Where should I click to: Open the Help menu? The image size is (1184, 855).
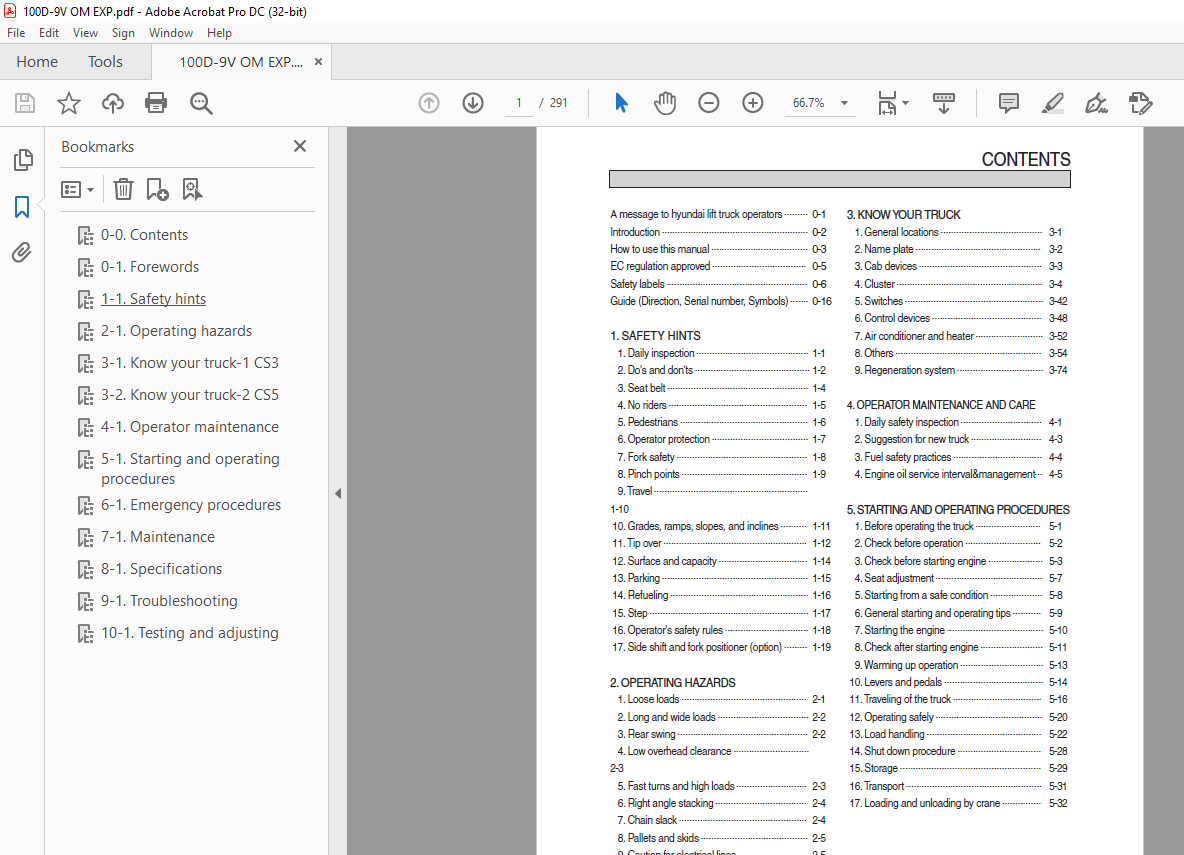click(x=219, y=32)
